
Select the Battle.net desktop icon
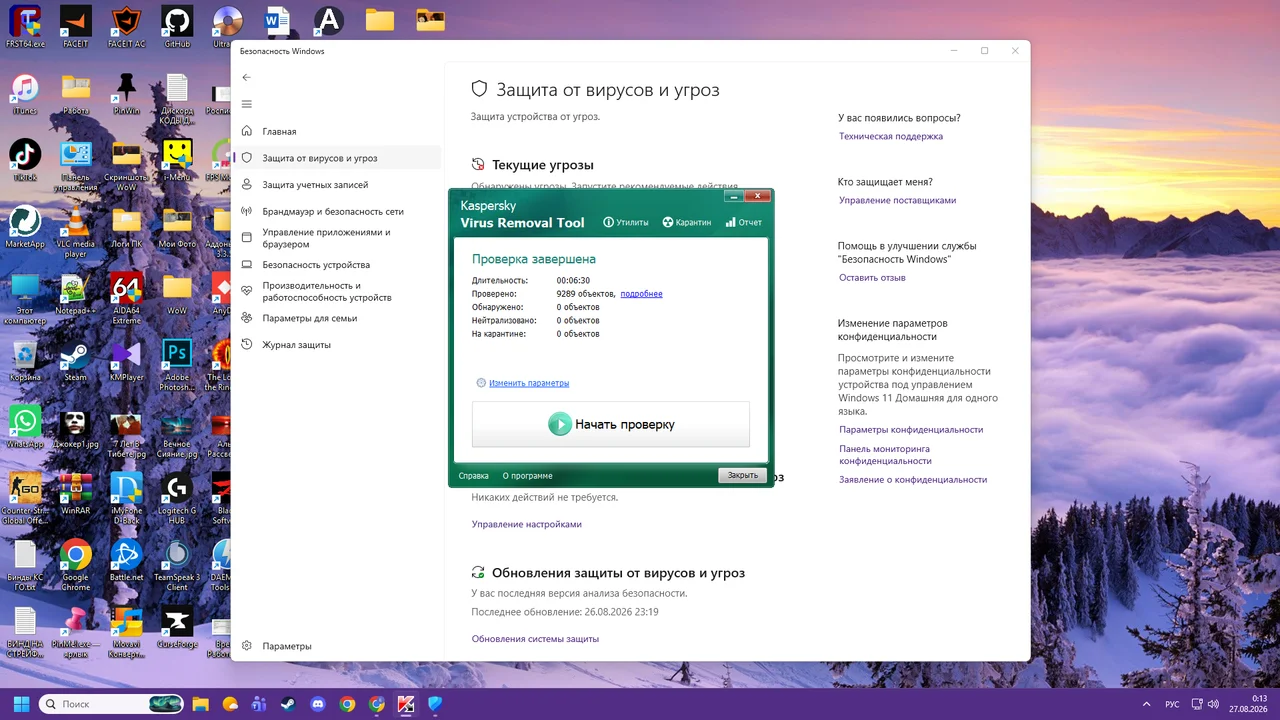point(127,560)
